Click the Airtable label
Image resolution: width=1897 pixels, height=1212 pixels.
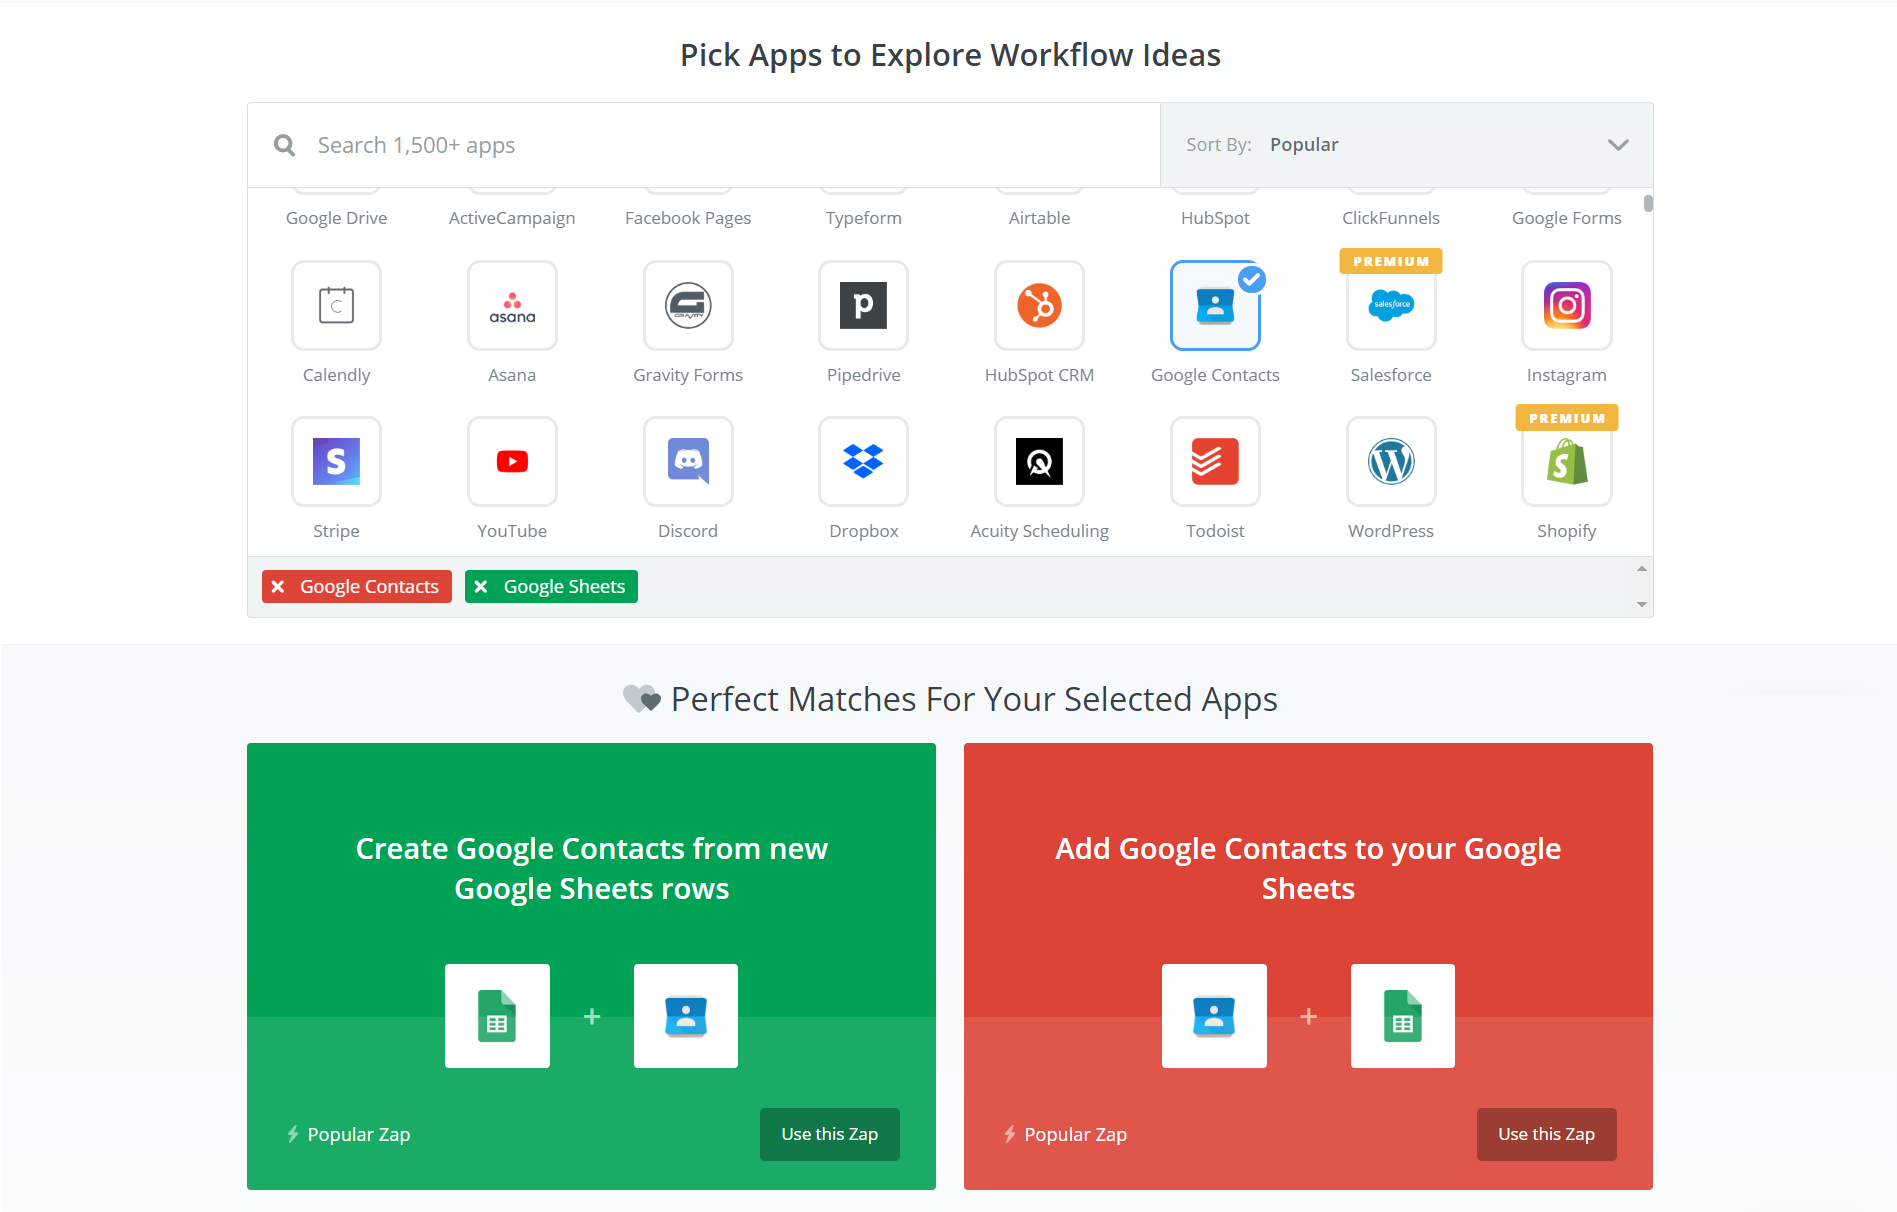coord(1039,218)
